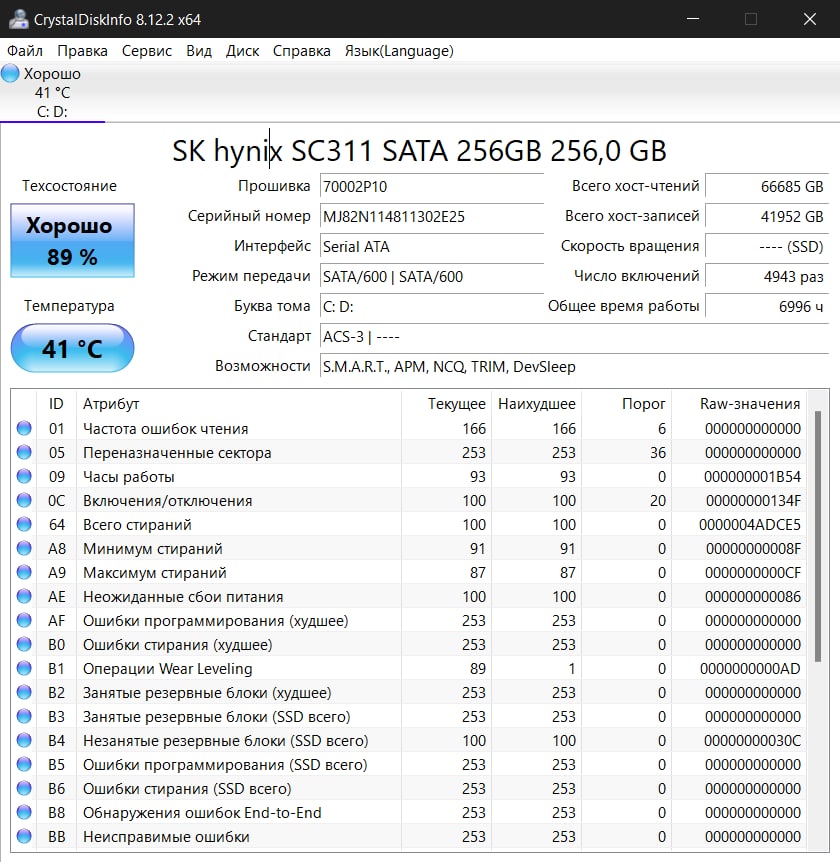
Task: Click the Возможности field with S.M.A.R.T.
Action: click(574, 366)
